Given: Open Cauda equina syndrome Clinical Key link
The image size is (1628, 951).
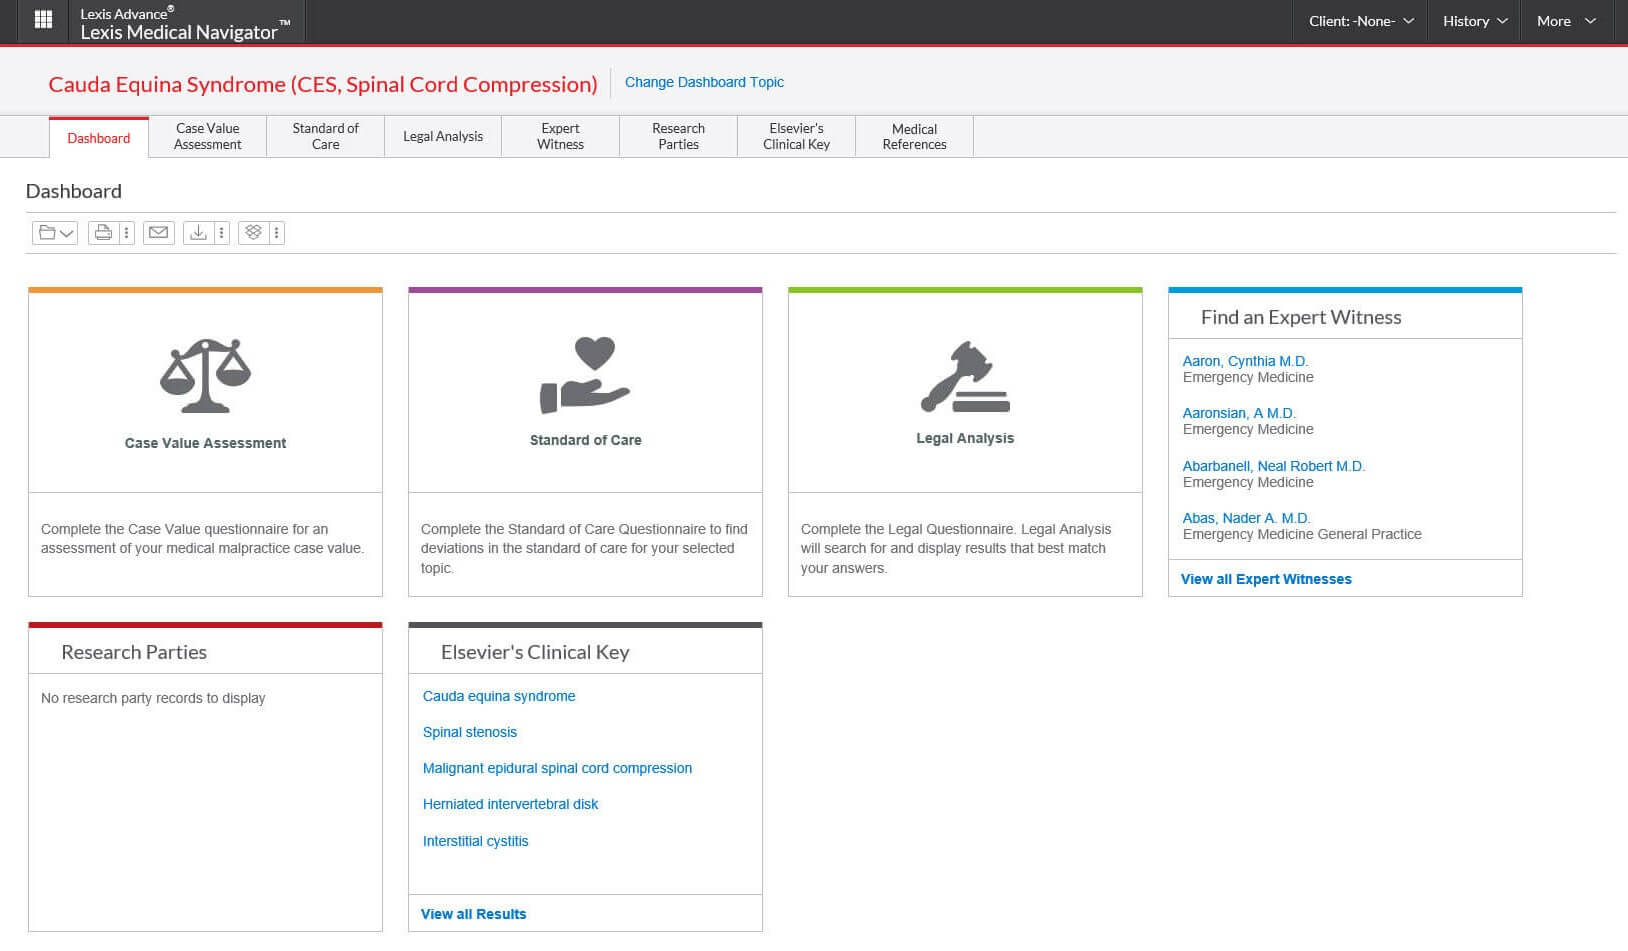Looking at the screenshot, I should point(499,696).
